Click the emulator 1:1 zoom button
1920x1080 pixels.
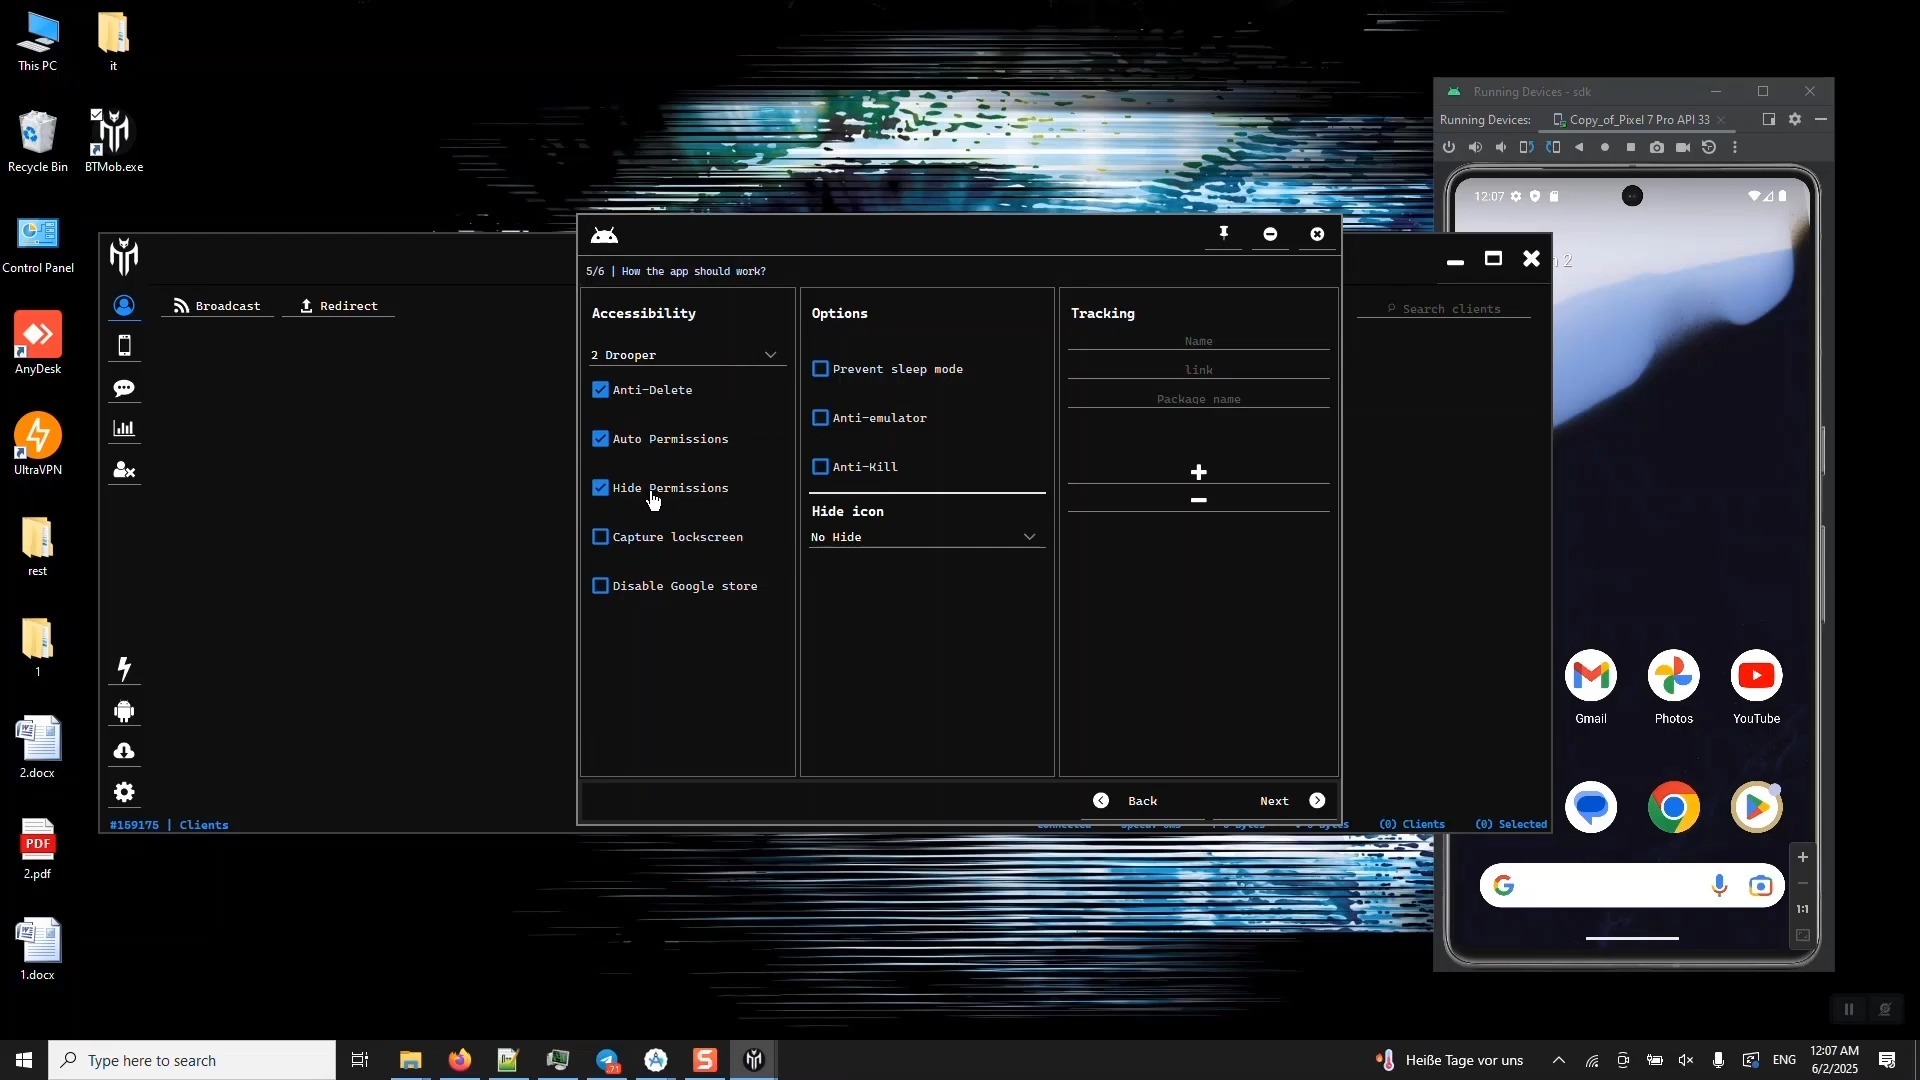coord(1803,909)
